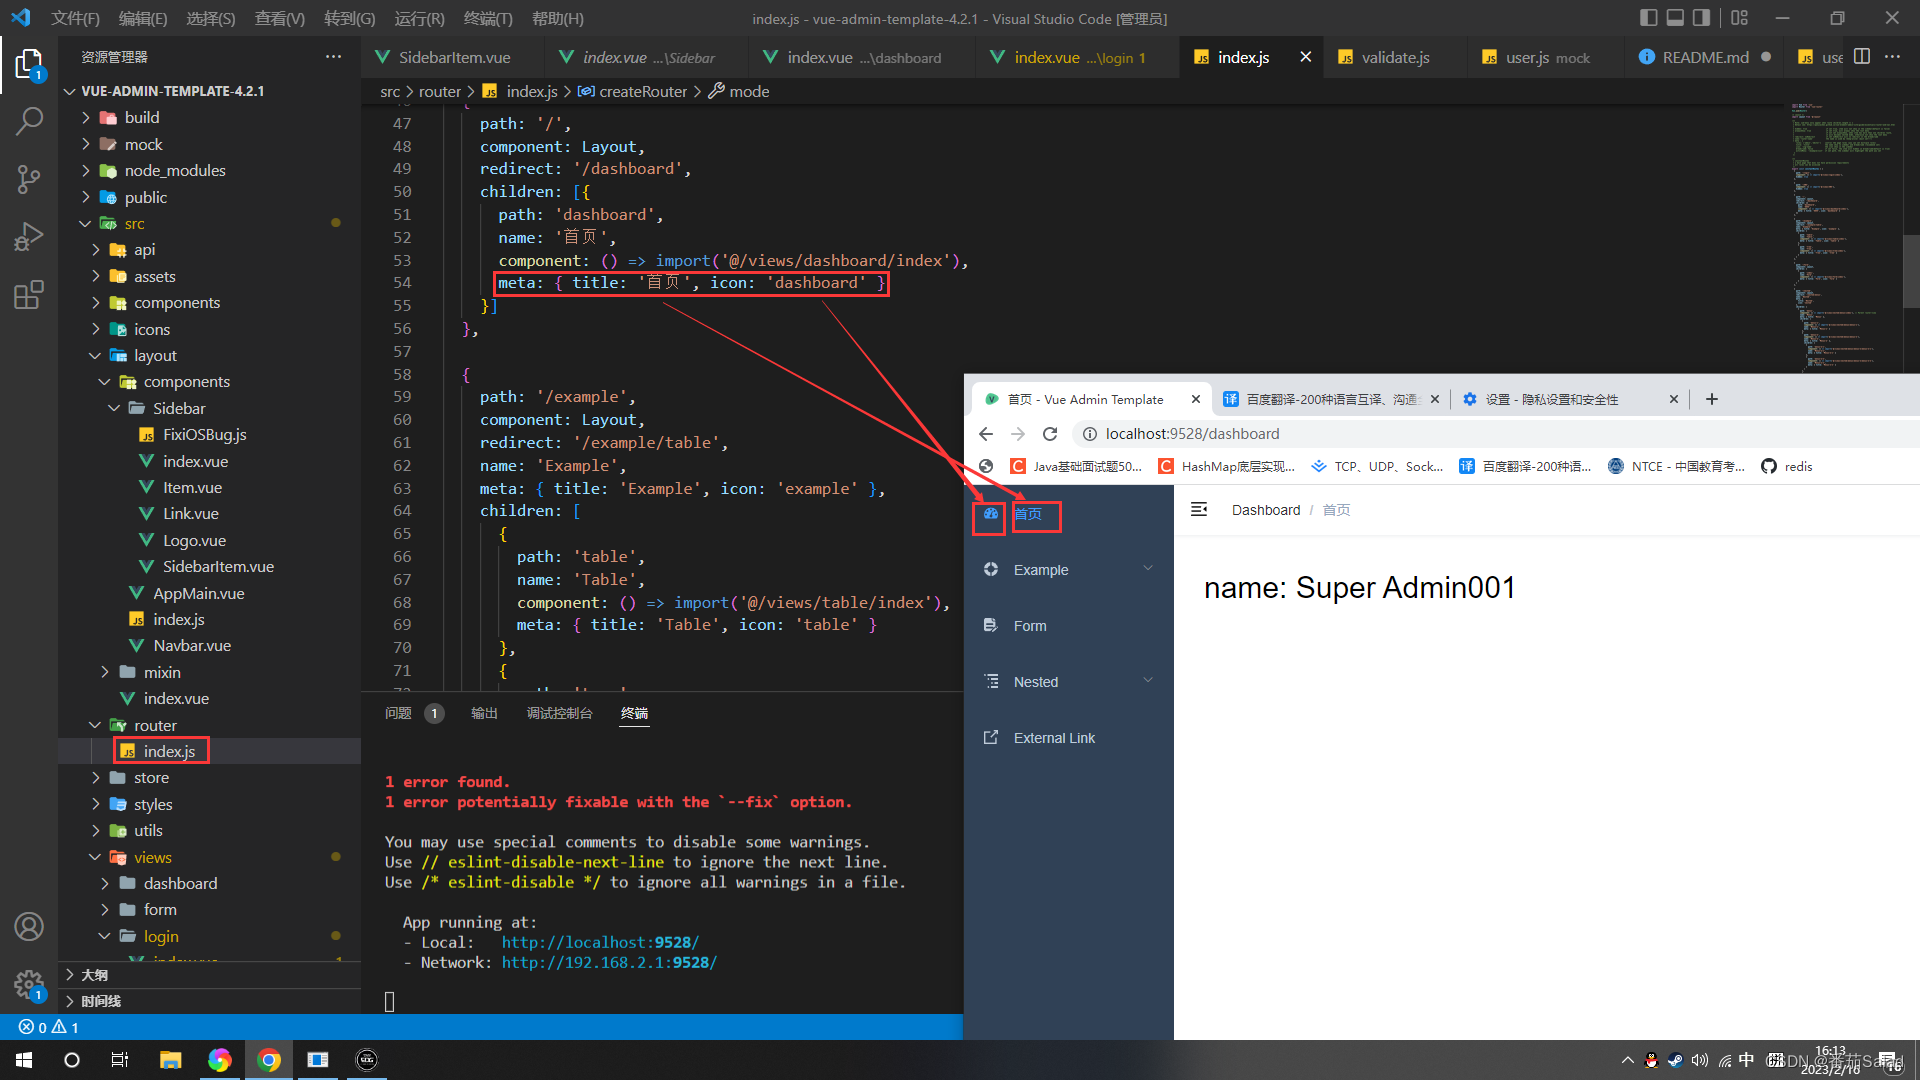Click the External Link icon in web sidebar
Viewport: 1920px width, 1080px height.
(x=991, y=737)
